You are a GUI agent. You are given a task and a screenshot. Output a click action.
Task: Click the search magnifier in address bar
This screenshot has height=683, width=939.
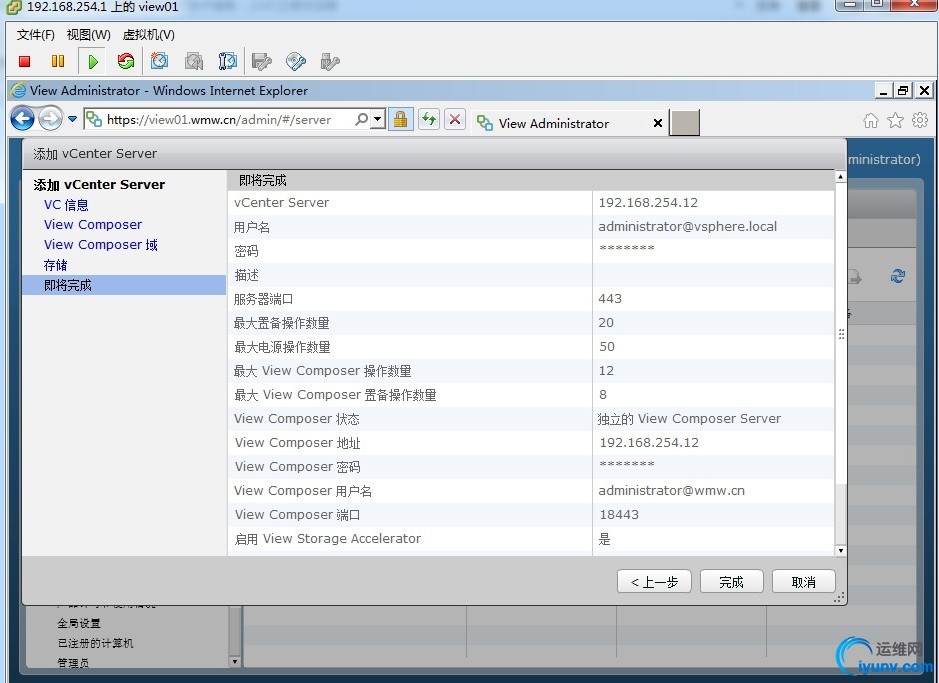click(x=361, y=119)
